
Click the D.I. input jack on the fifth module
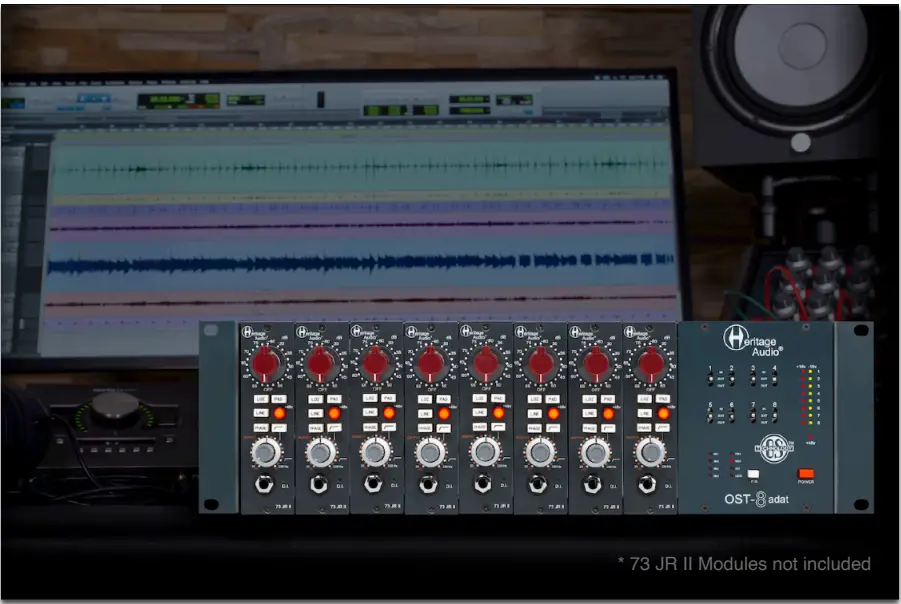[x=483, y=483]
